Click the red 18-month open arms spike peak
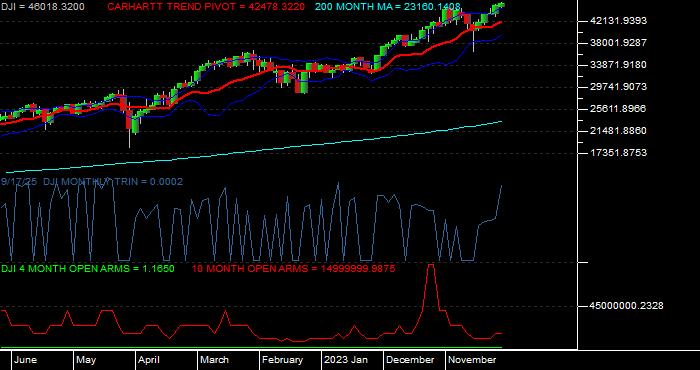Image resolution: width=700 pixels, height=370 pixels. click(x=431, y=265)
